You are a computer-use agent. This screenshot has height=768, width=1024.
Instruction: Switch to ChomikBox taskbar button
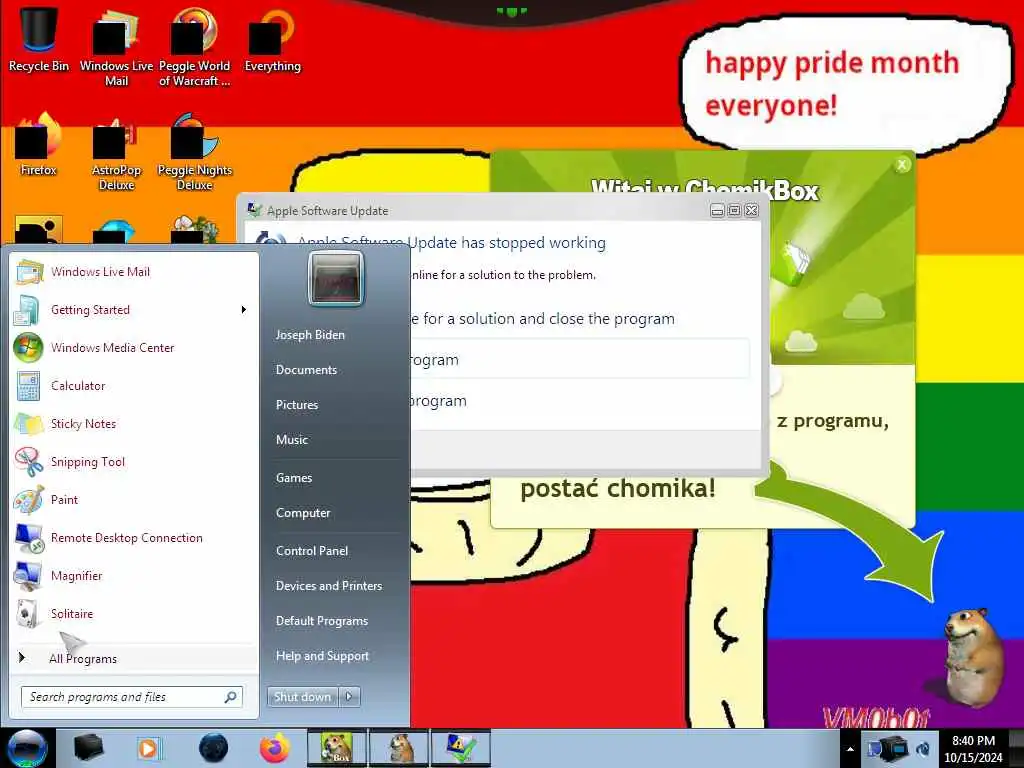pyautogui.click(x=336, y=748)
